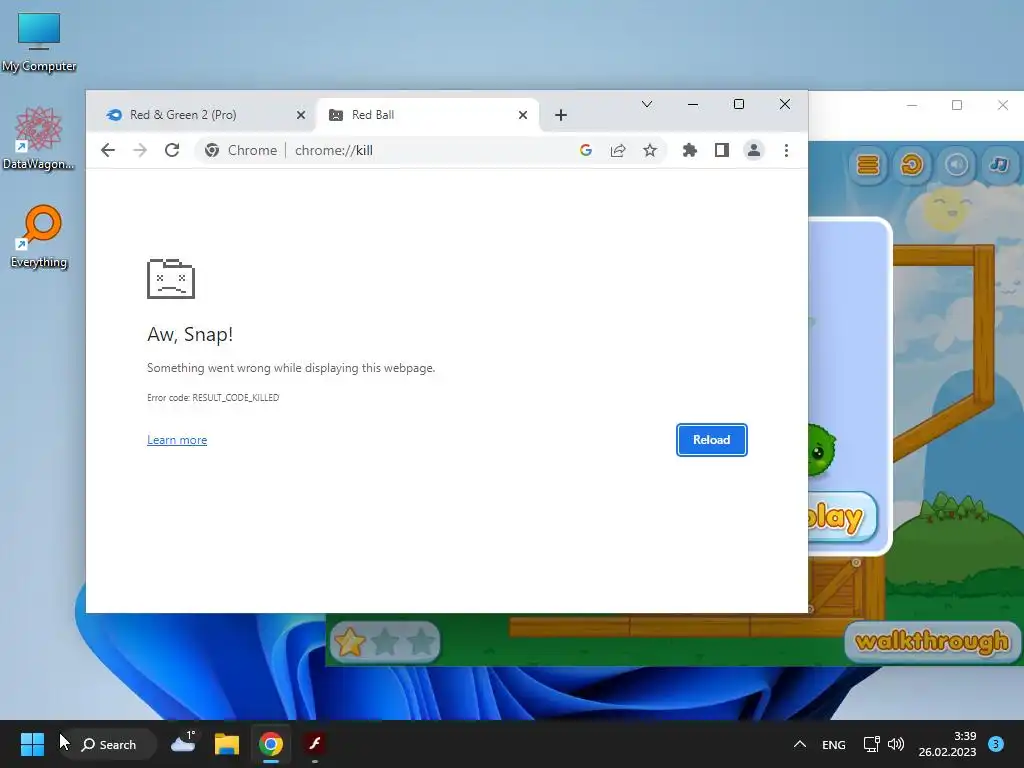
Task: Click the Aw, Snap! heading
Action: coord(190,334)
